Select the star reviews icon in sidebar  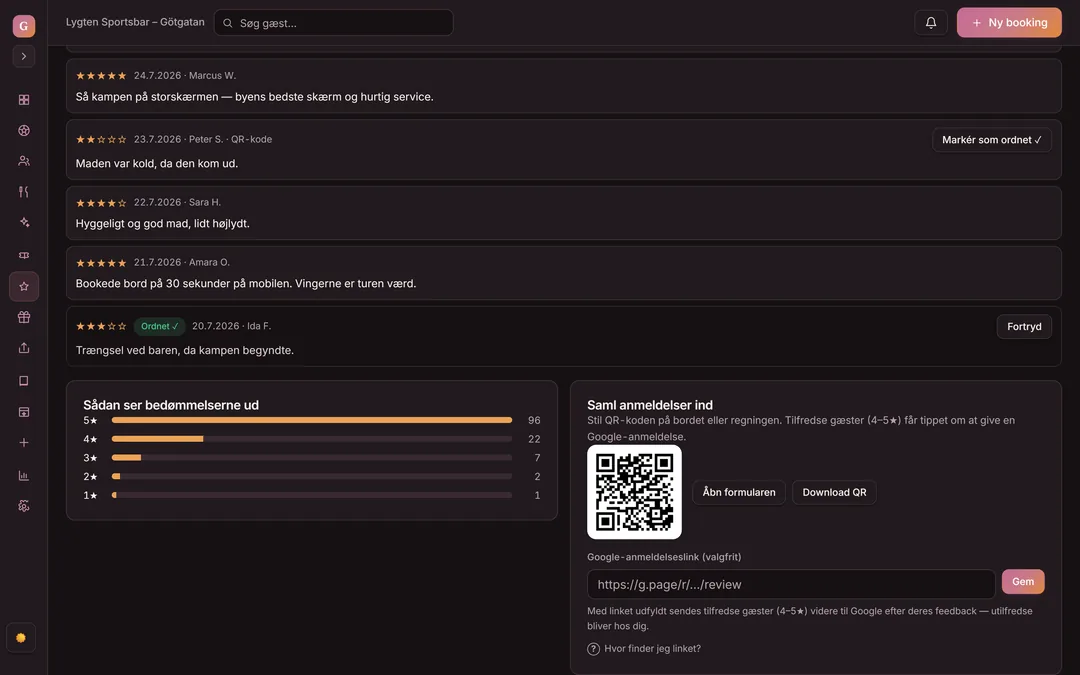[24, 287]
